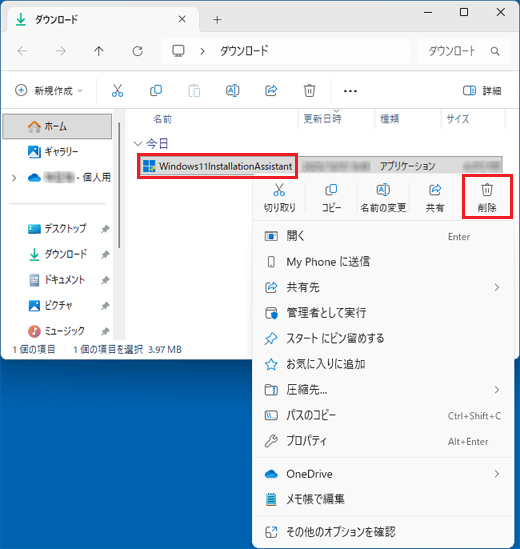Screen dimensions: 520x549
Task: Open ミュージック in the sidebar
Action: click(57, 331)
